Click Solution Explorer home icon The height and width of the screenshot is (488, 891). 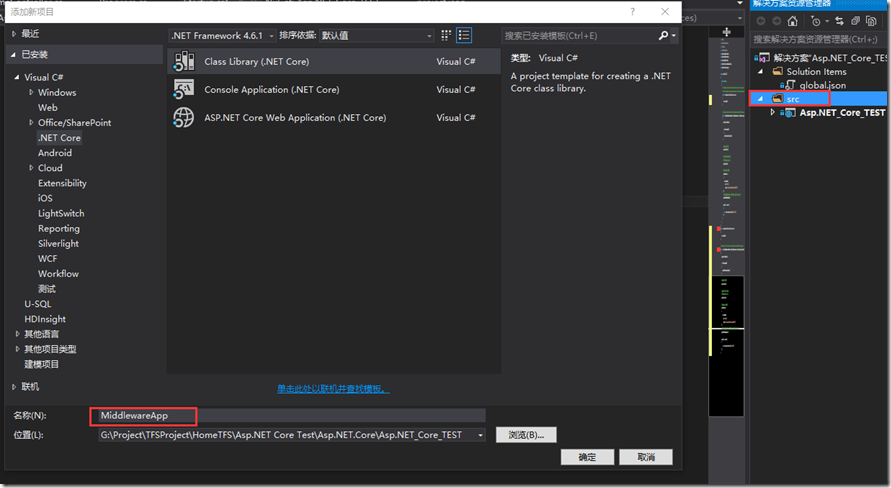point(793,21)
